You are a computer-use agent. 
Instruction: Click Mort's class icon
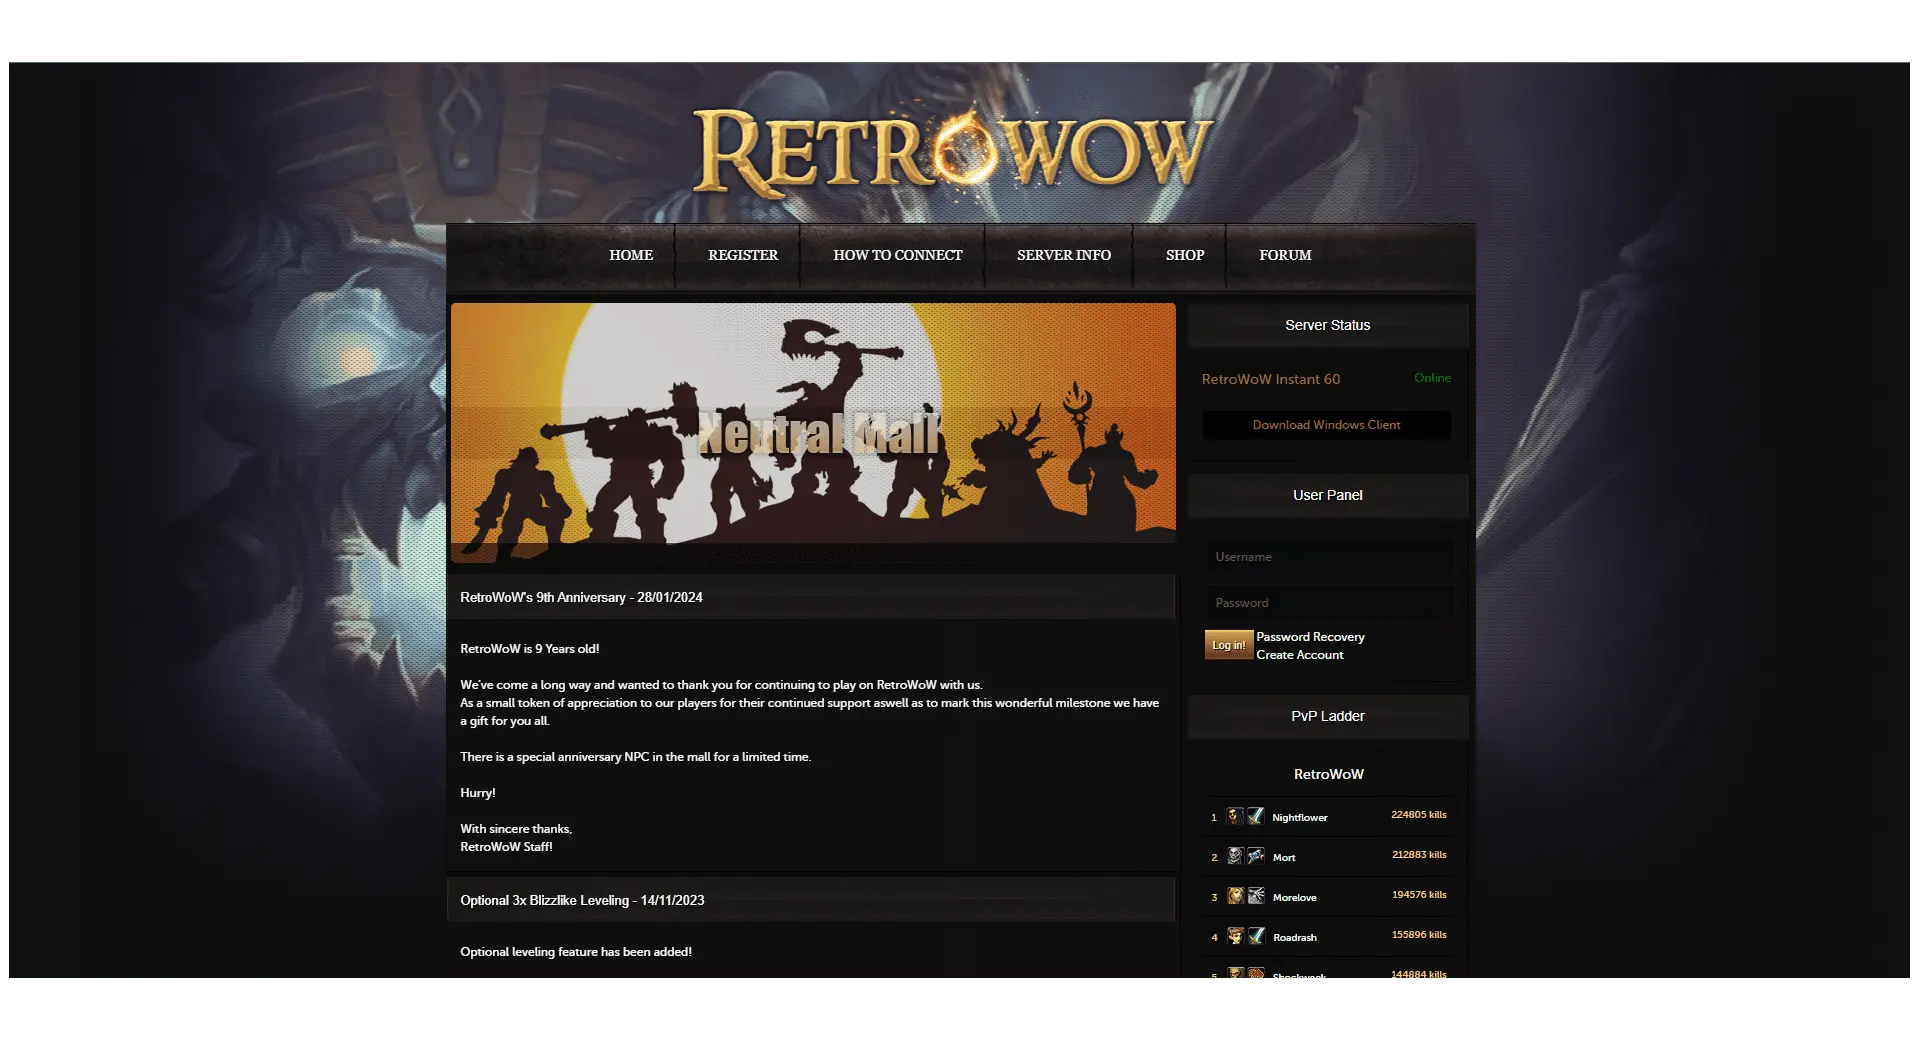(x=1256, y=856)
